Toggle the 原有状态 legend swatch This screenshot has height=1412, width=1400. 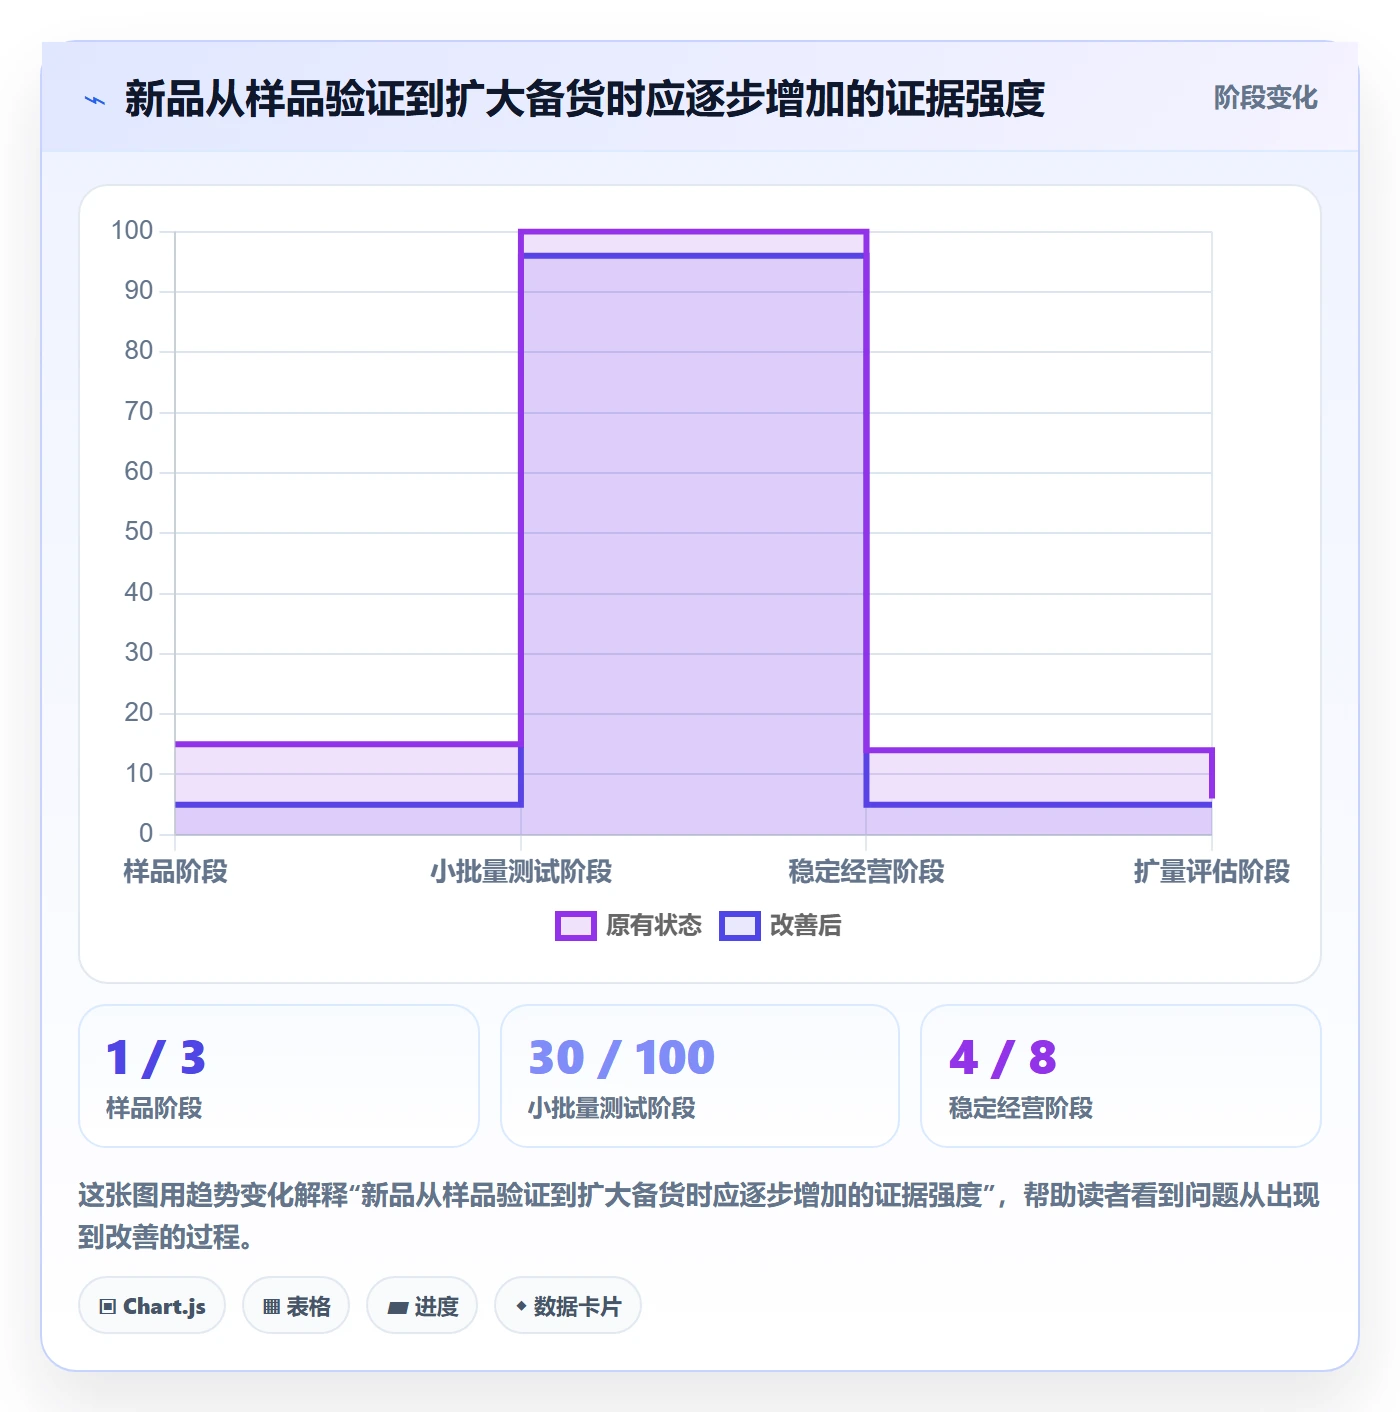(575, 926)
